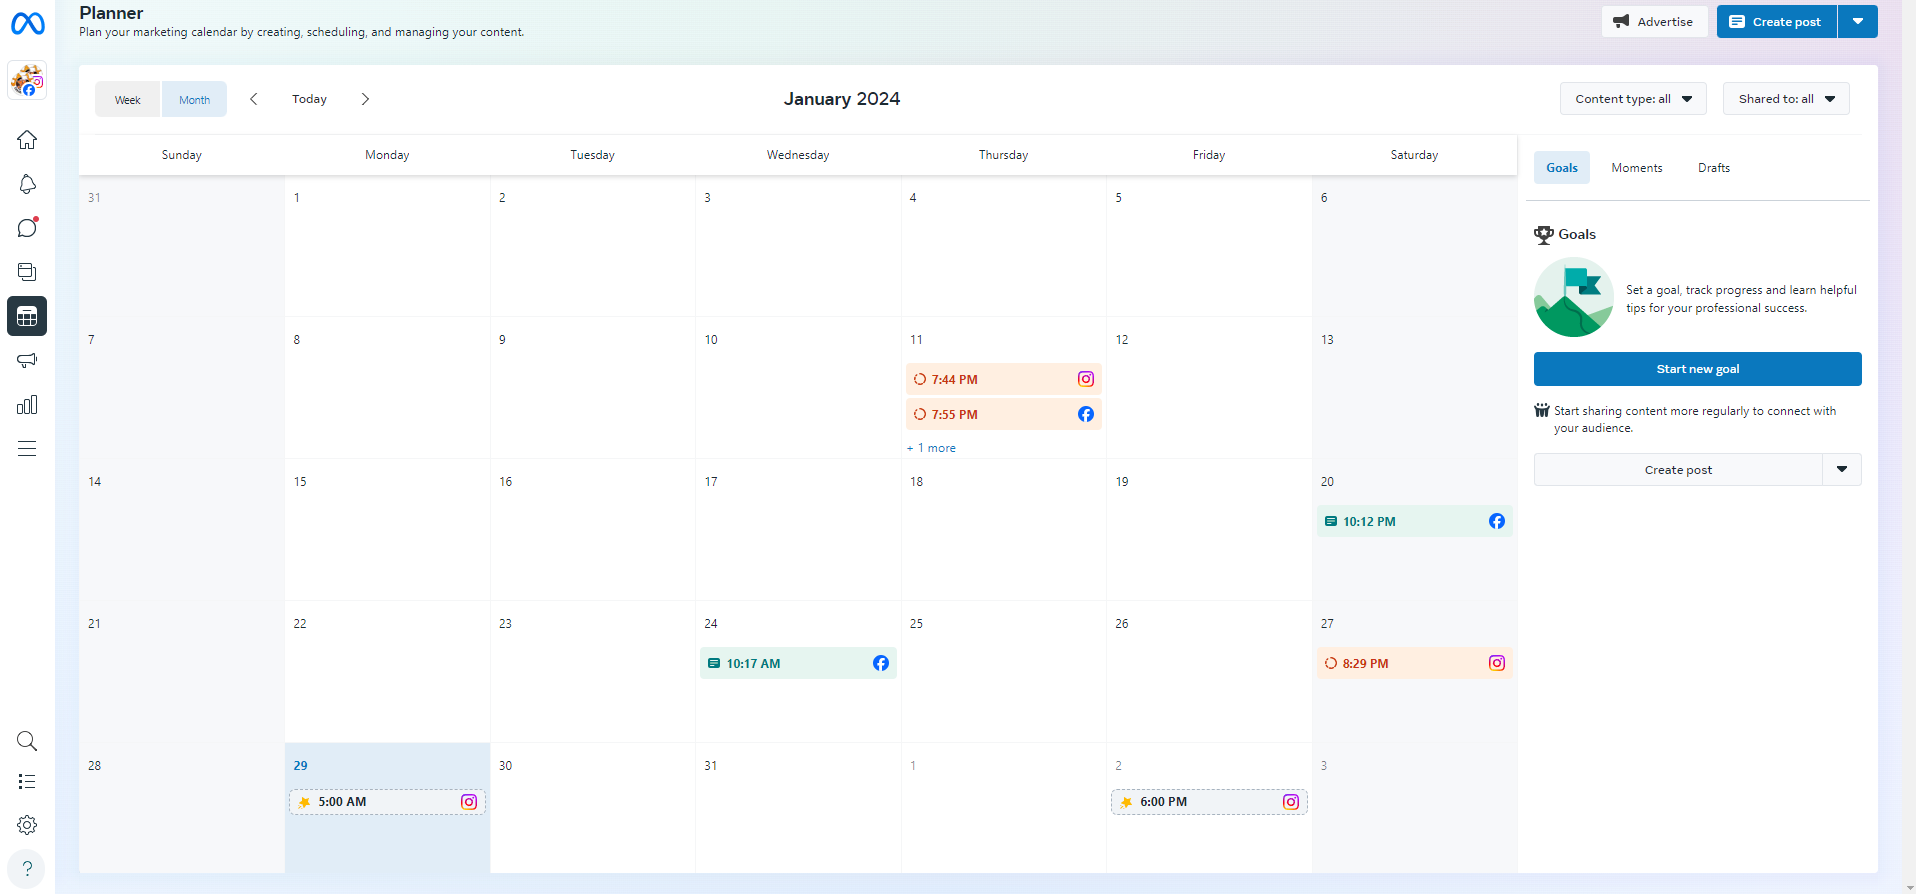Viewport: 1916px width, 894px height.
Task: Select the highlighted date 29 cell
Action: tap(387, 808)
